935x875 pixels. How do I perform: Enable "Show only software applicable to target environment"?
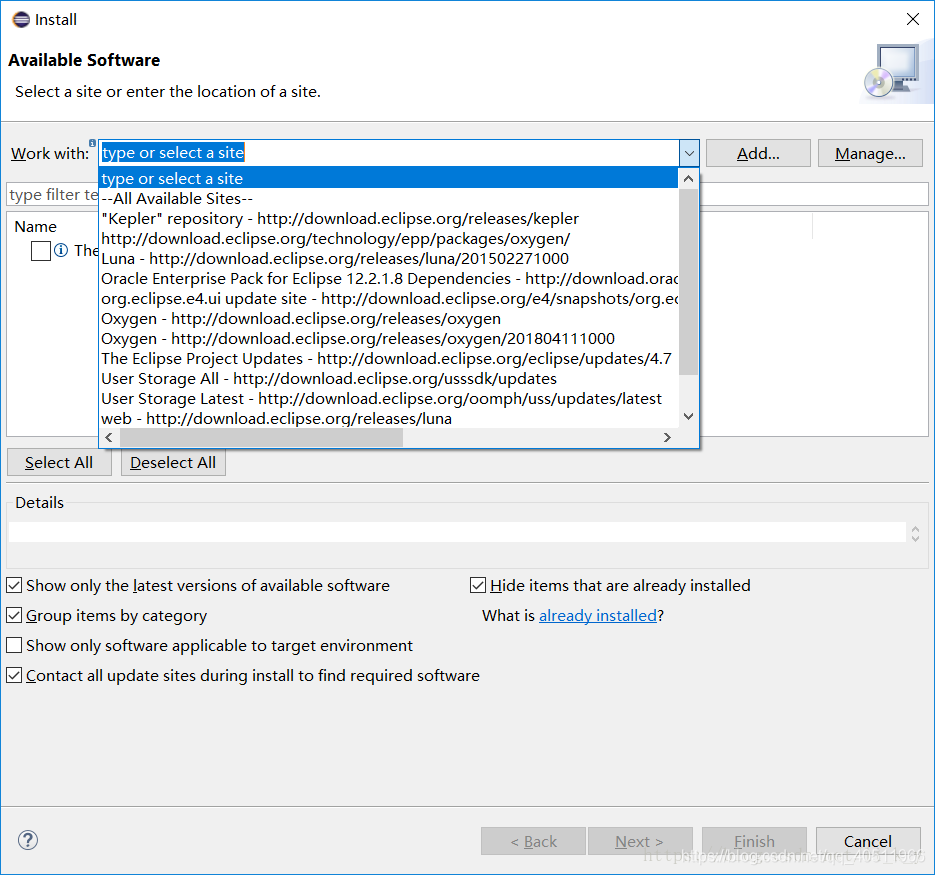point(14,645)
